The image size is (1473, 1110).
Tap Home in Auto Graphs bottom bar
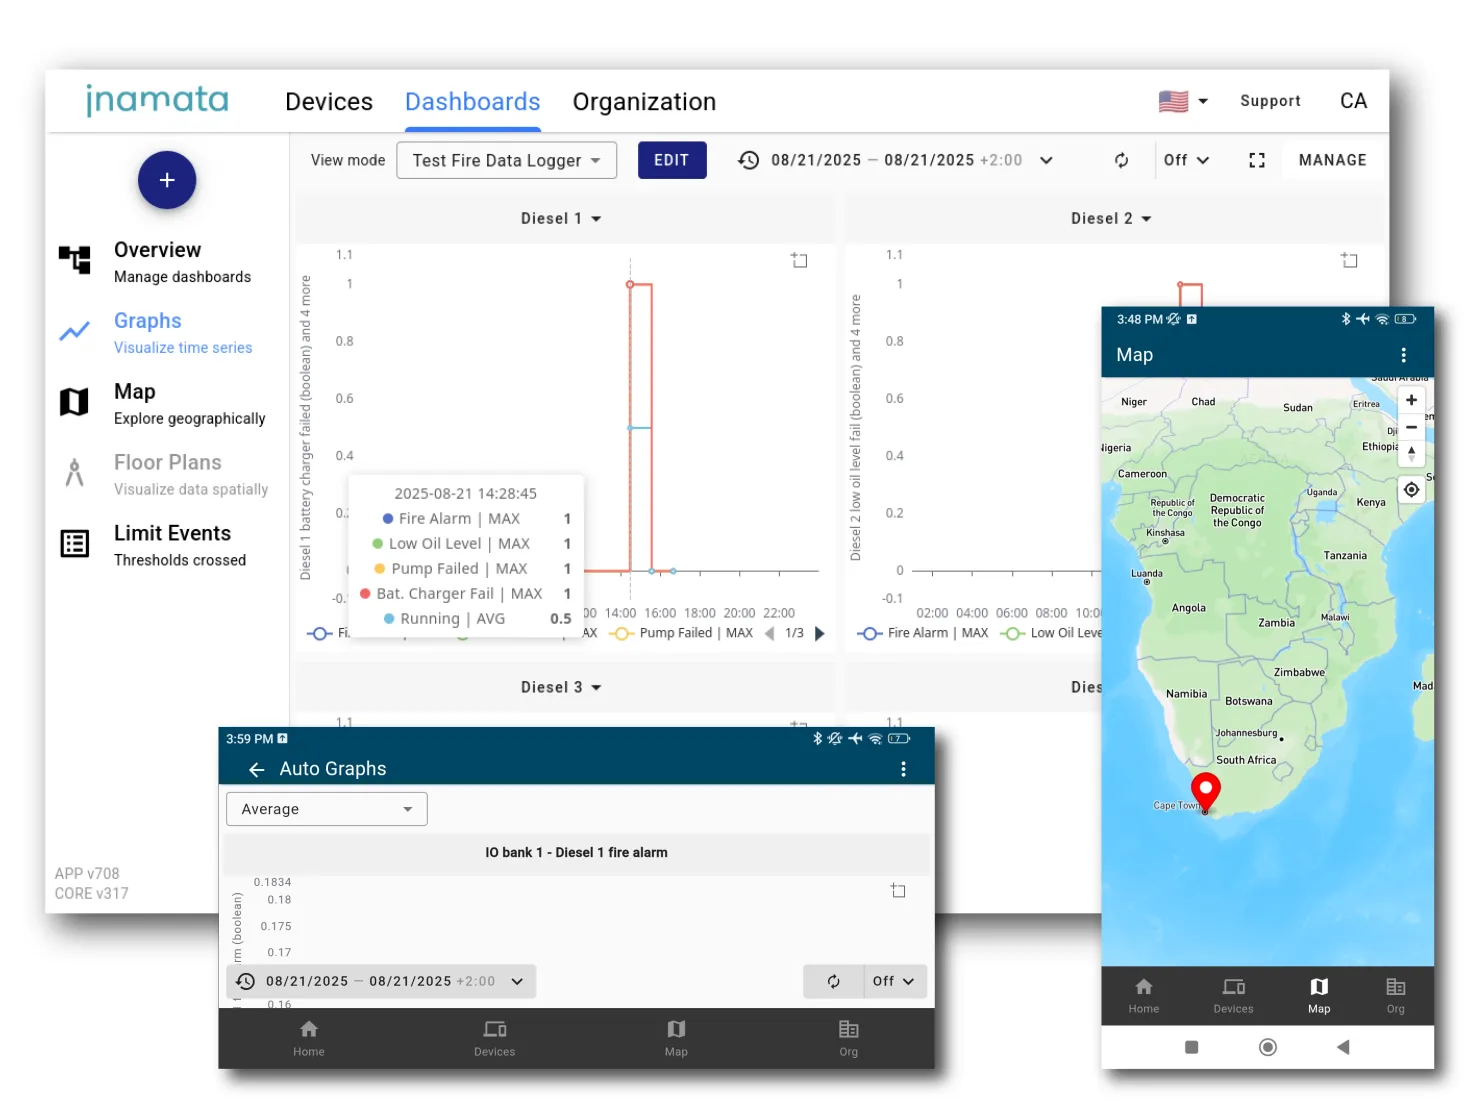click(309, 1038)
